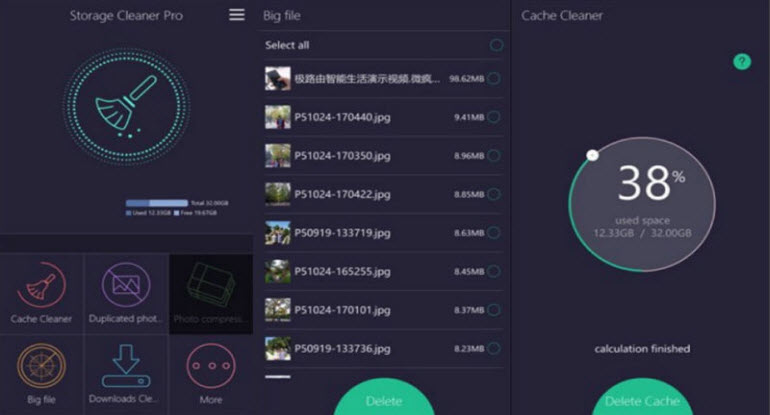
Task: Click the 9.41MB size value
Action: point(469,117)
